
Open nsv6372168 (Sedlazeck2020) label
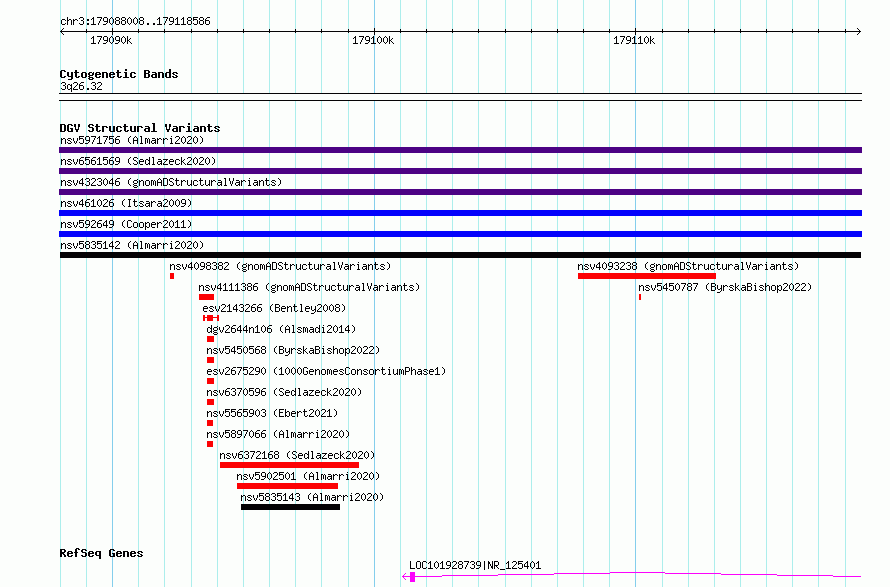[297, 455]
